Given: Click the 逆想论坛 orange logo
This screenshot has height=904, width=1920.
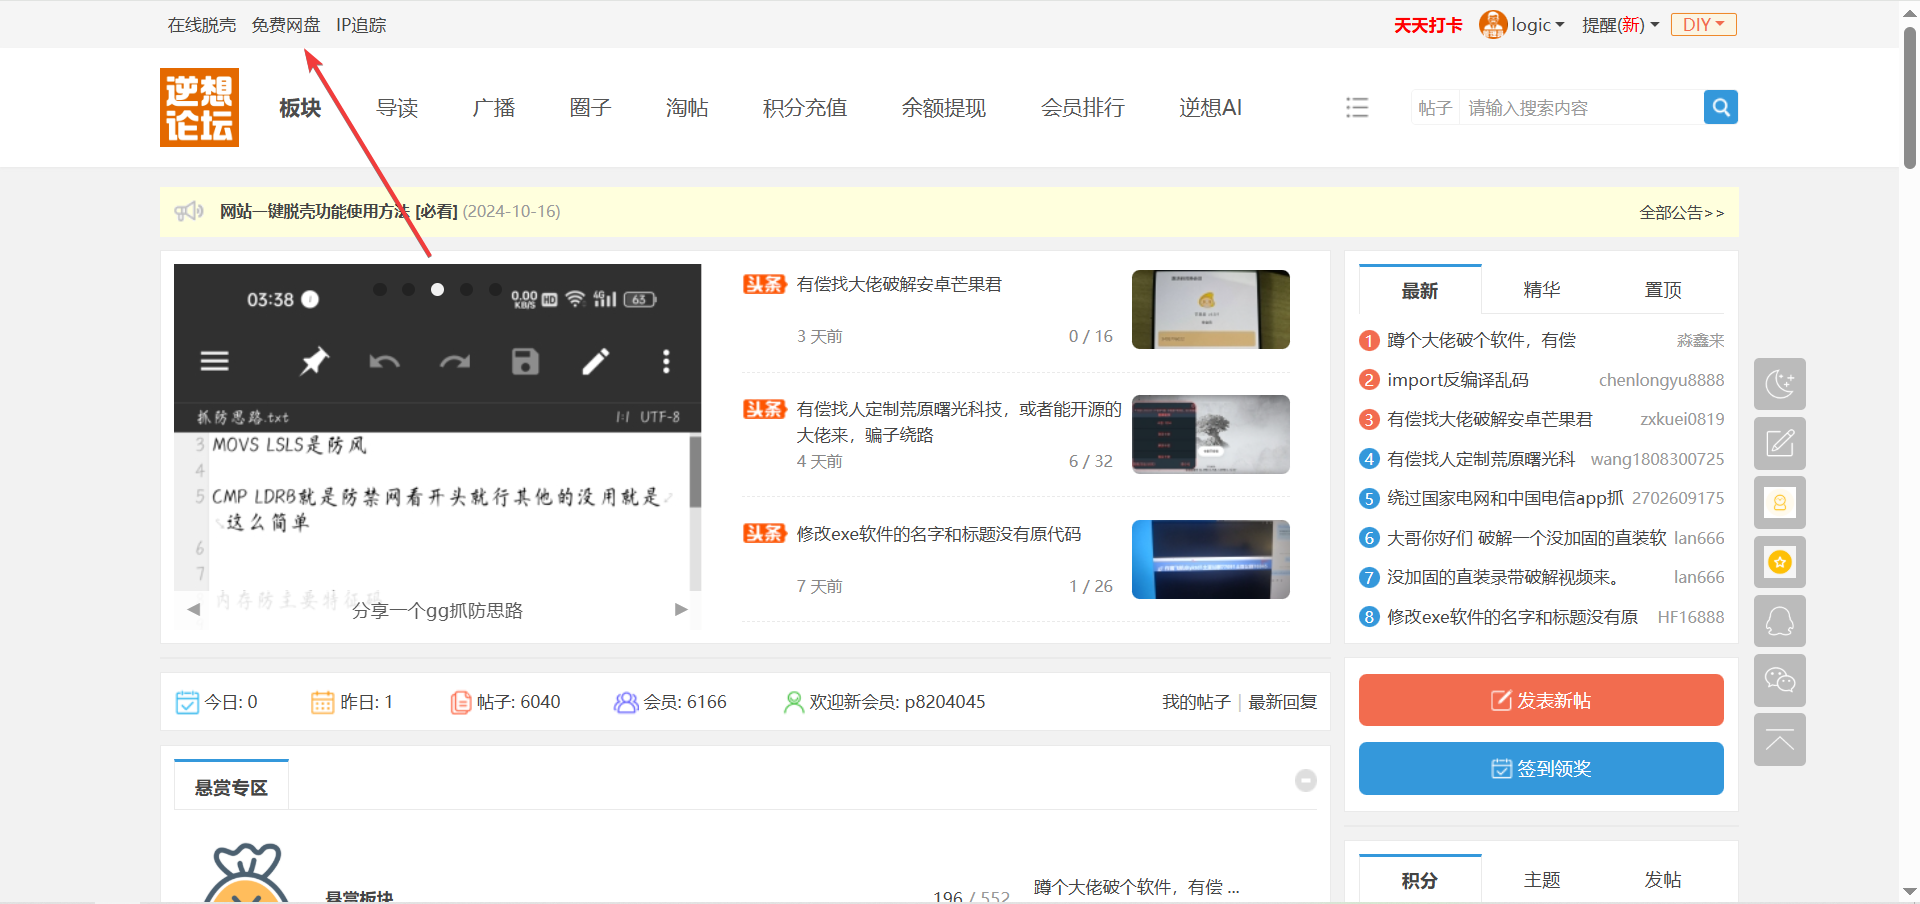Looking at the screenshot, I should point(199,107).
